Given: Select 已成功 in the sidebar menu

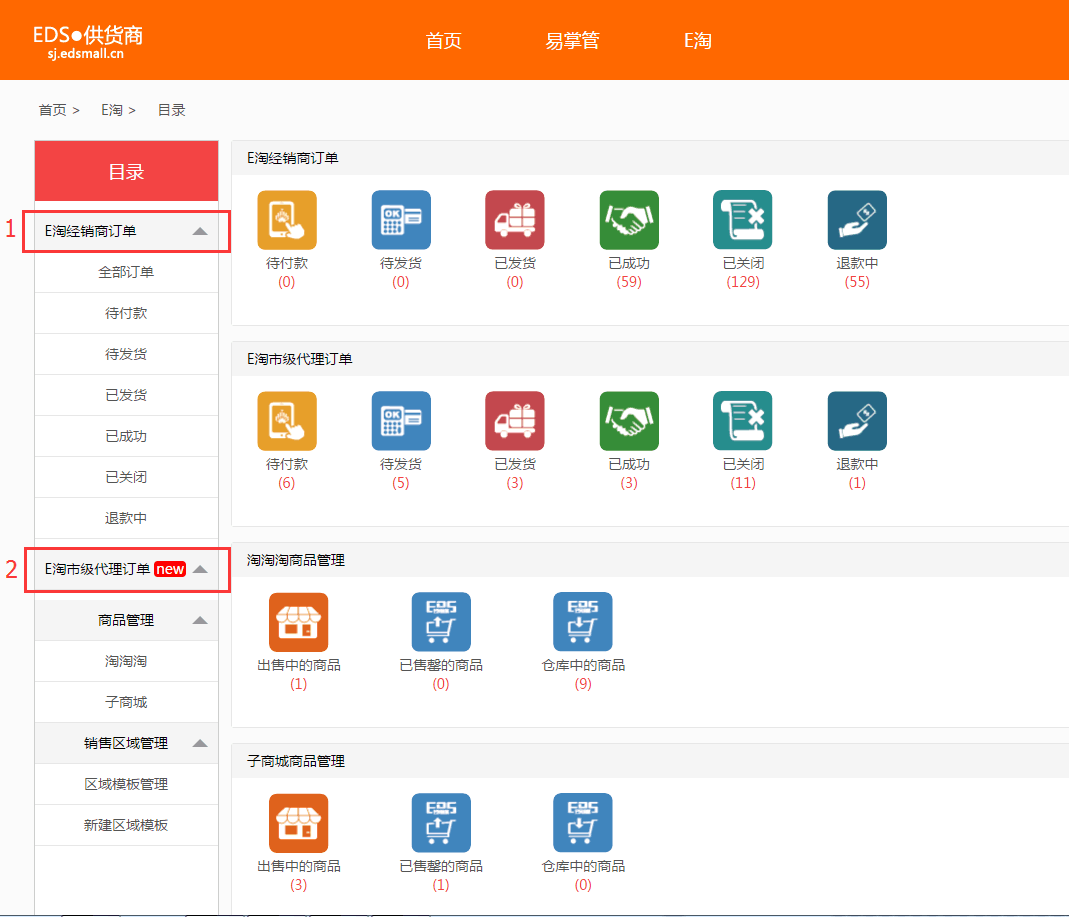Looking at the screenshot, I should tap(126, 436).
